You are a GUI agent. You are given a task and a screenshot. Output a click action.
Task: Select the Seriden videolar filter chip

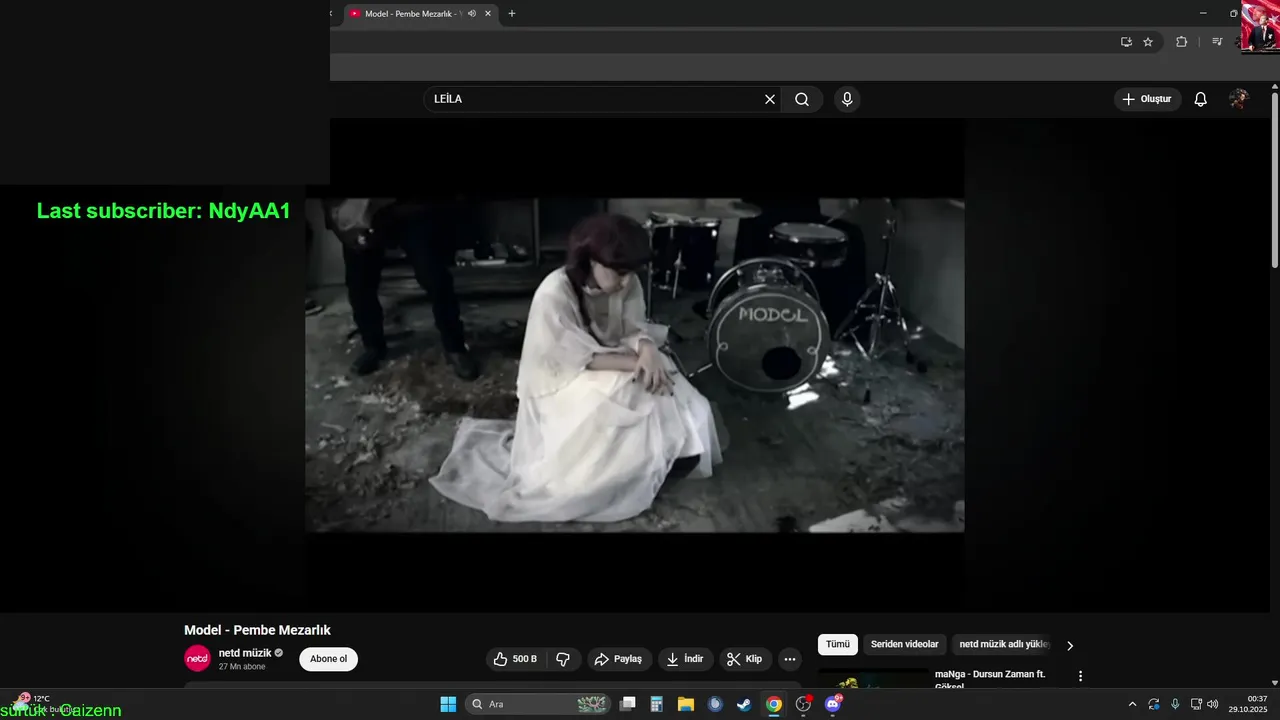905,645
